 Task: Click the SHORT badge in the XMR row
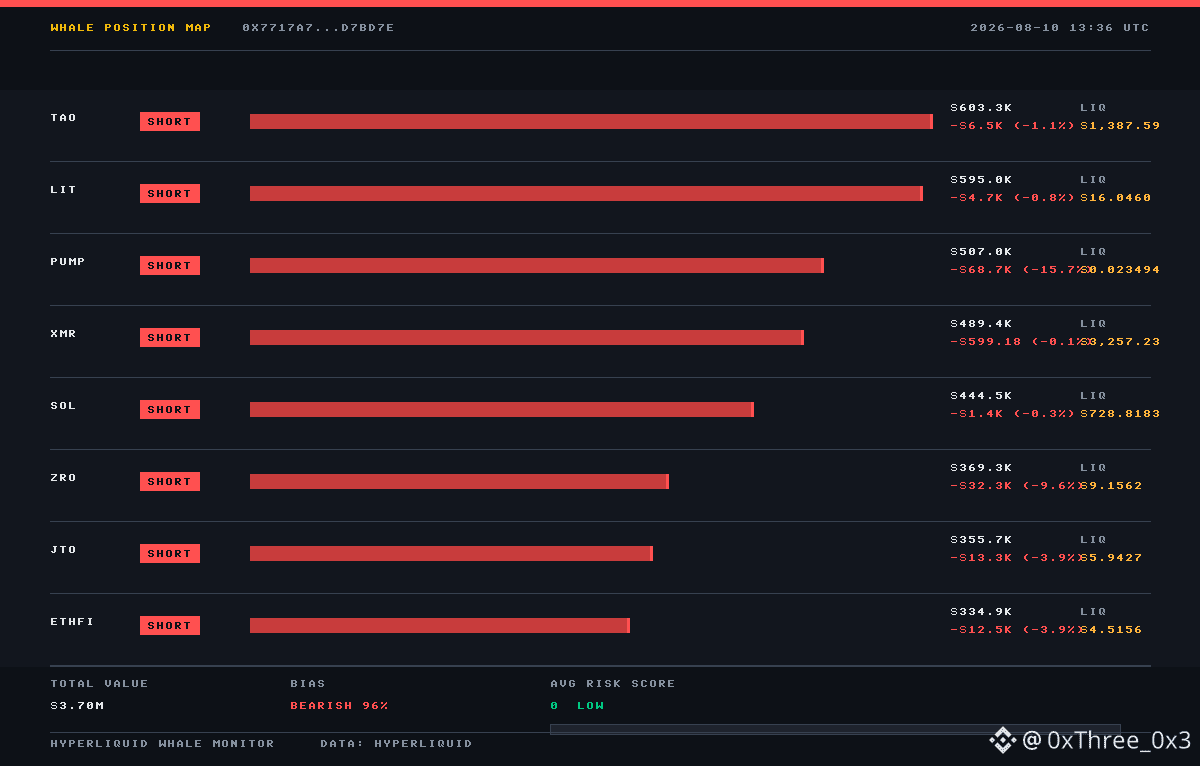pos(170,338)
